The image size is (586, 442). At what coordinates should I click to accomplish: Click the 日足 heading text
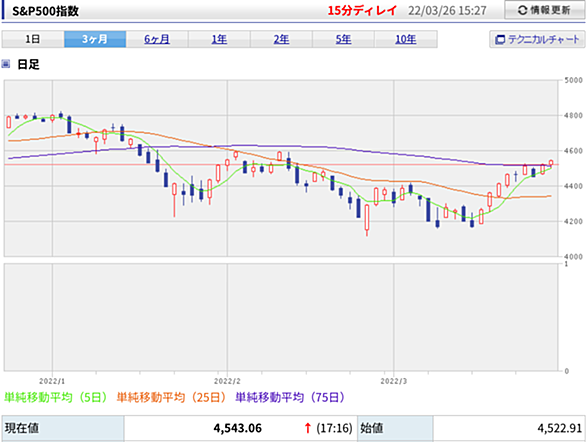click(x=28, y=64)
